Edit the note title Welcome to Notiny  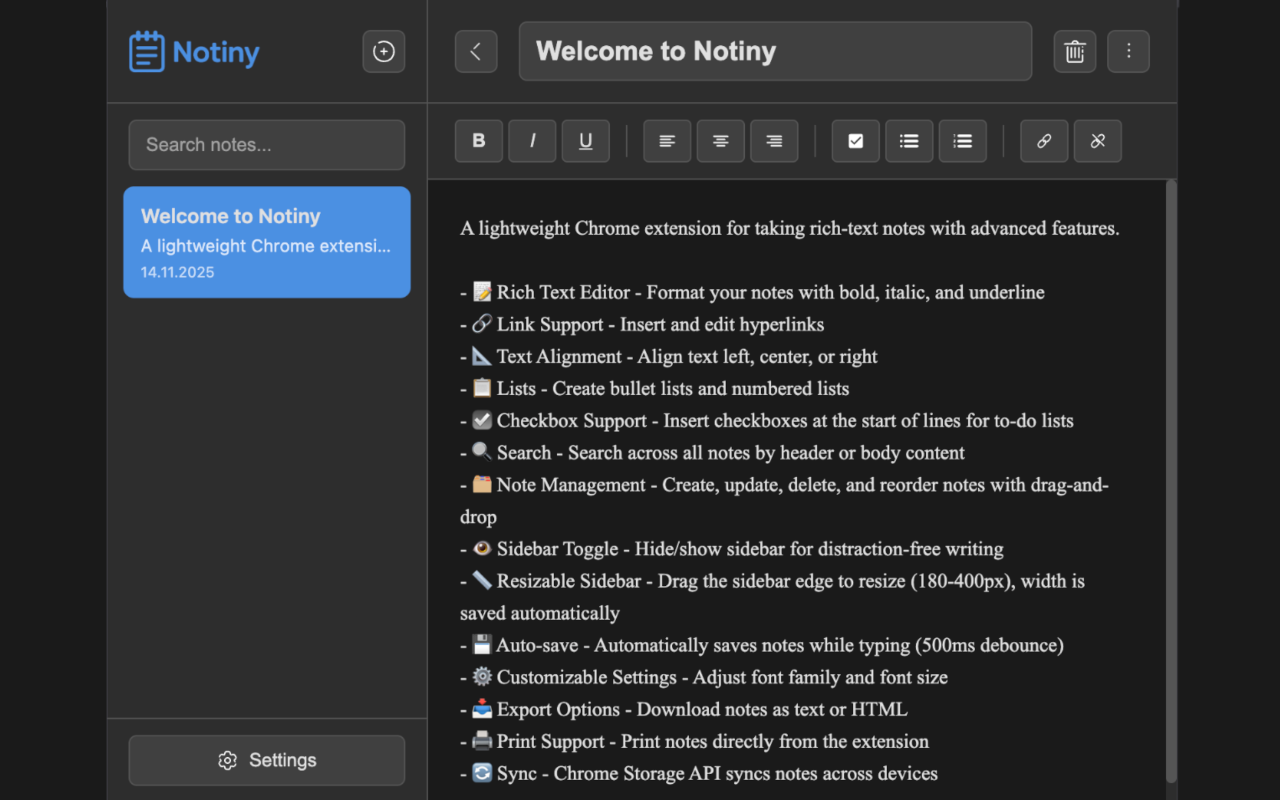(775, 51)
